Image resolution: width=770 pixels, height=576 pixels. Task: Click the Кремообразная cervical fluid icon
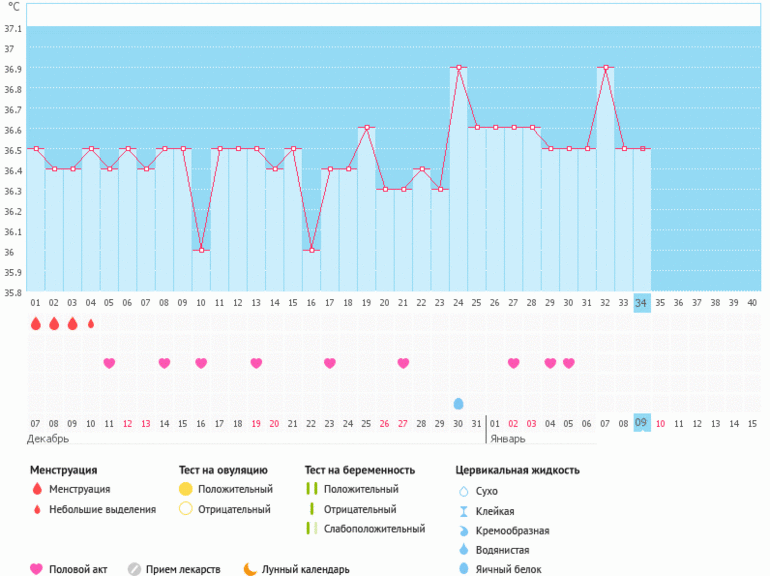point(462,530)
